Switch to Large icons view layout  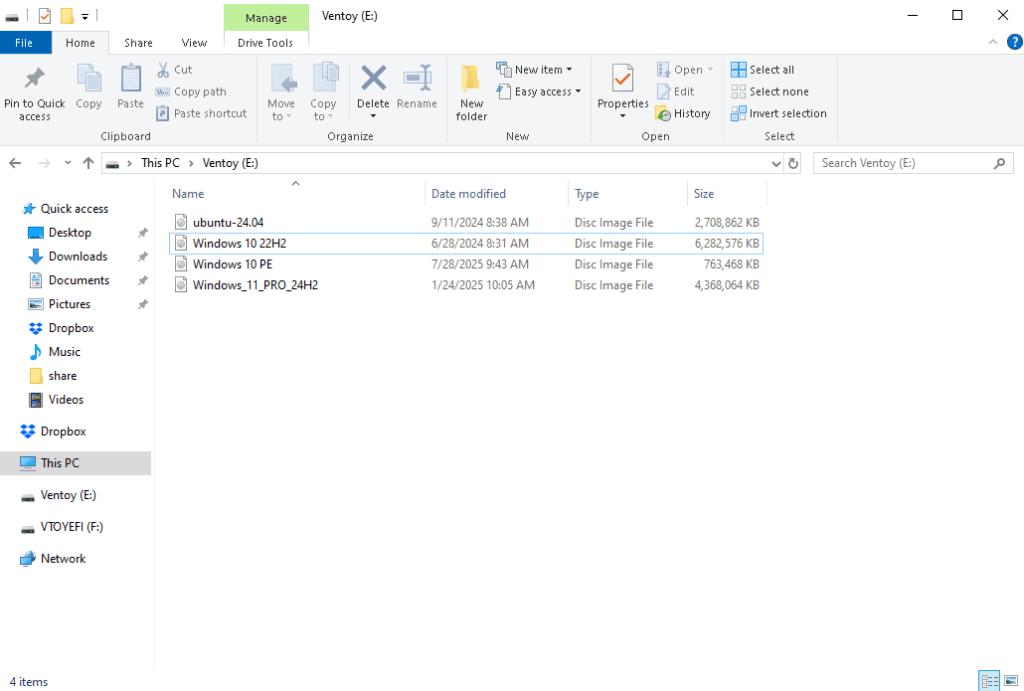(x=1011, y=681)
